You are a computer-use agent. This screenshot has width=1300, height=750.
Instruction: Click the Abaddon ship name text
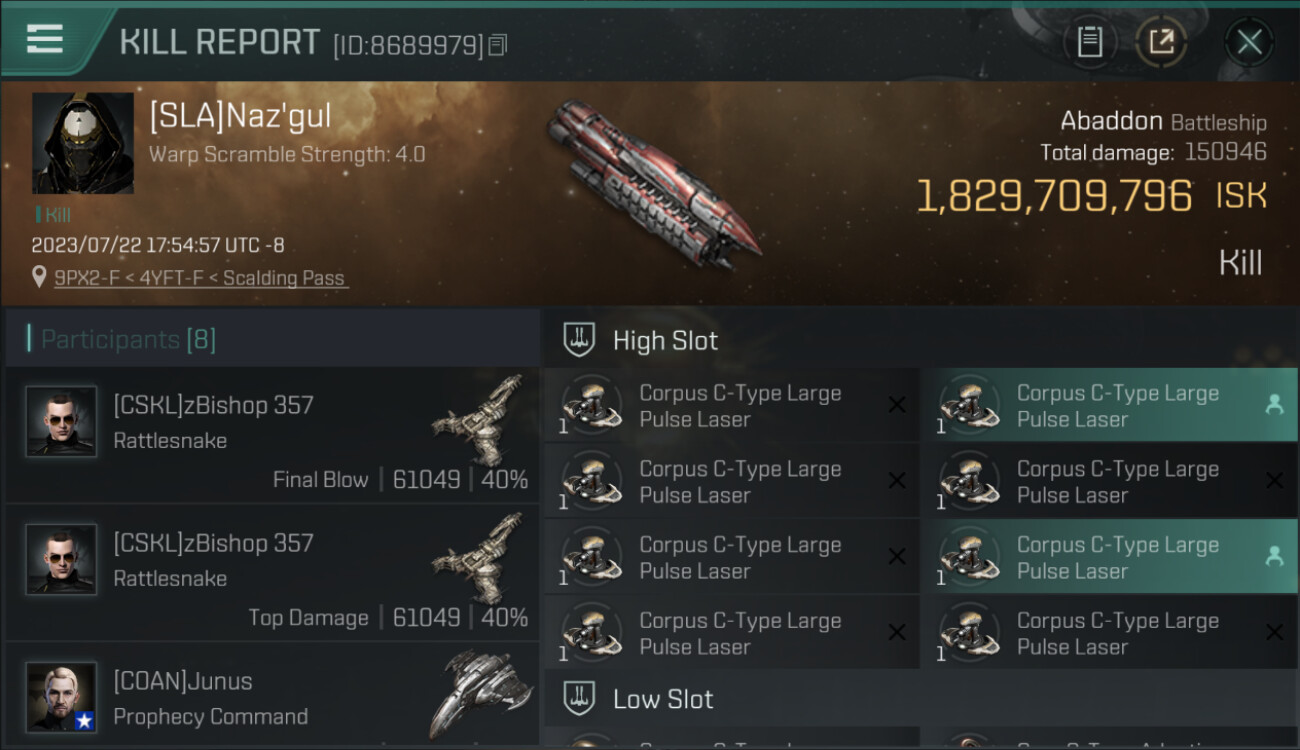(x=1111, y=122)
